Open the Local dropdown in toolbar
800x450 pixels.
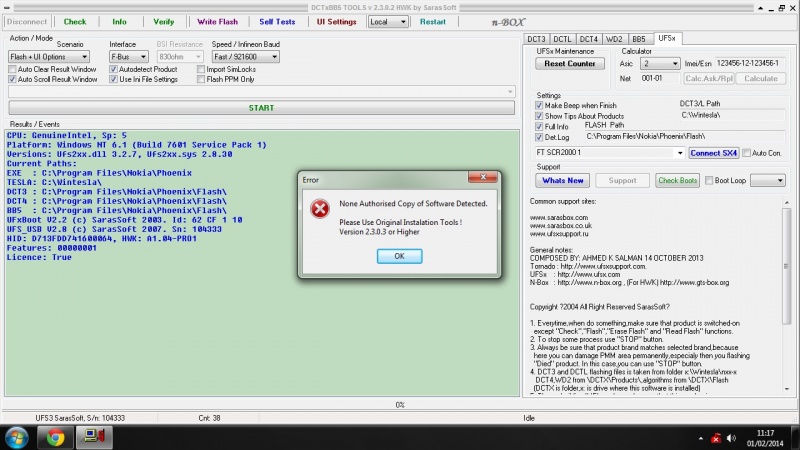[x=388, y=22]
